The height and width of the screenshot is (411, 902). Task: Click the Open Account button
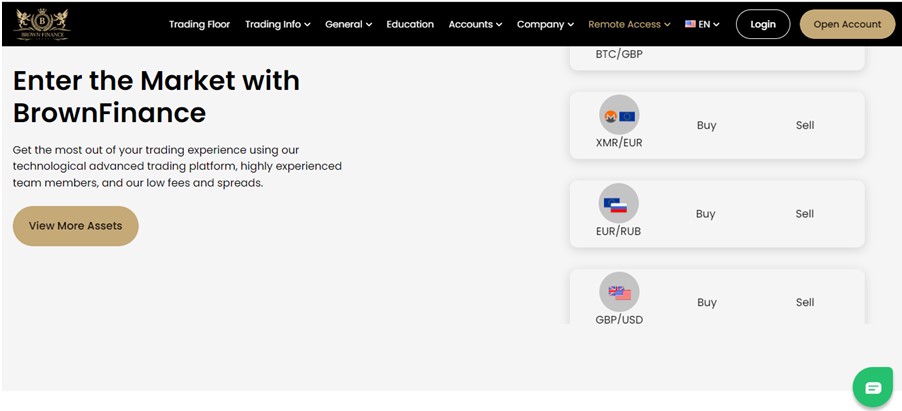[x=847, y=24]
